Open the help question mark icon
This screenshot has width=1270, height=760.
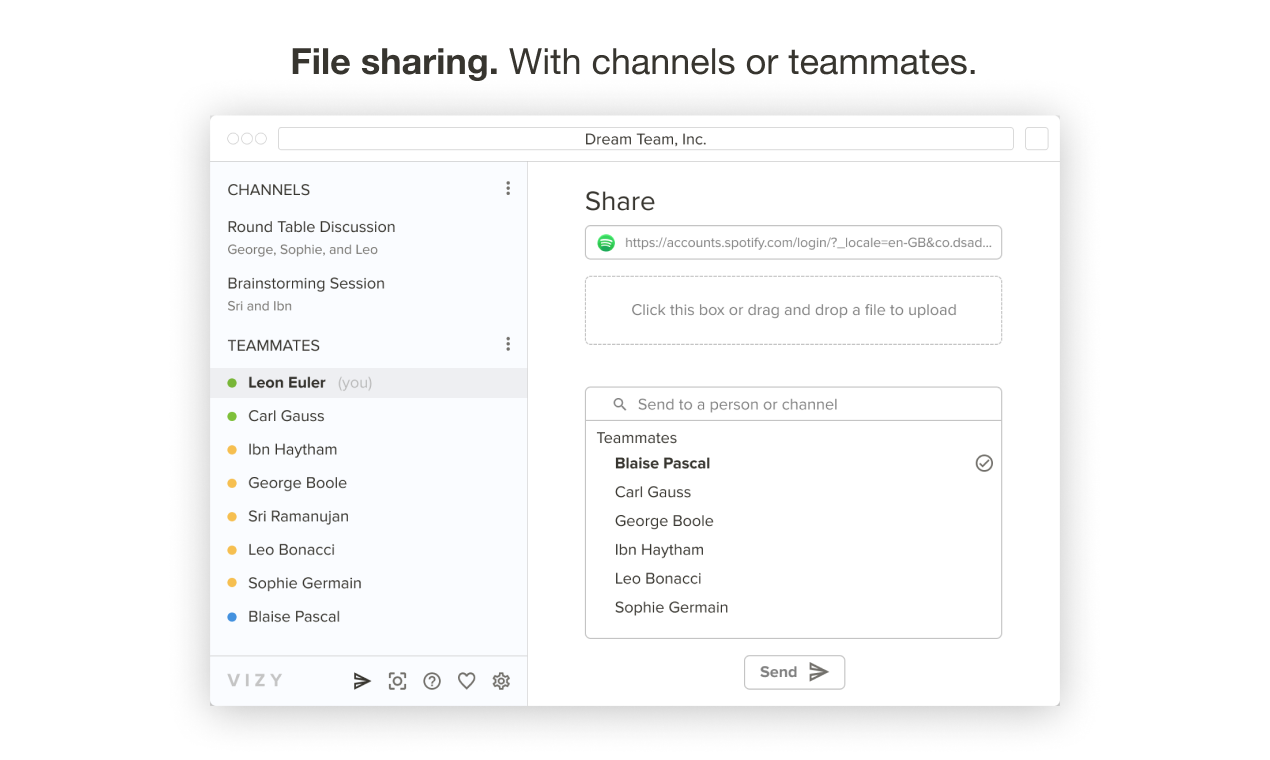point(432,681)
